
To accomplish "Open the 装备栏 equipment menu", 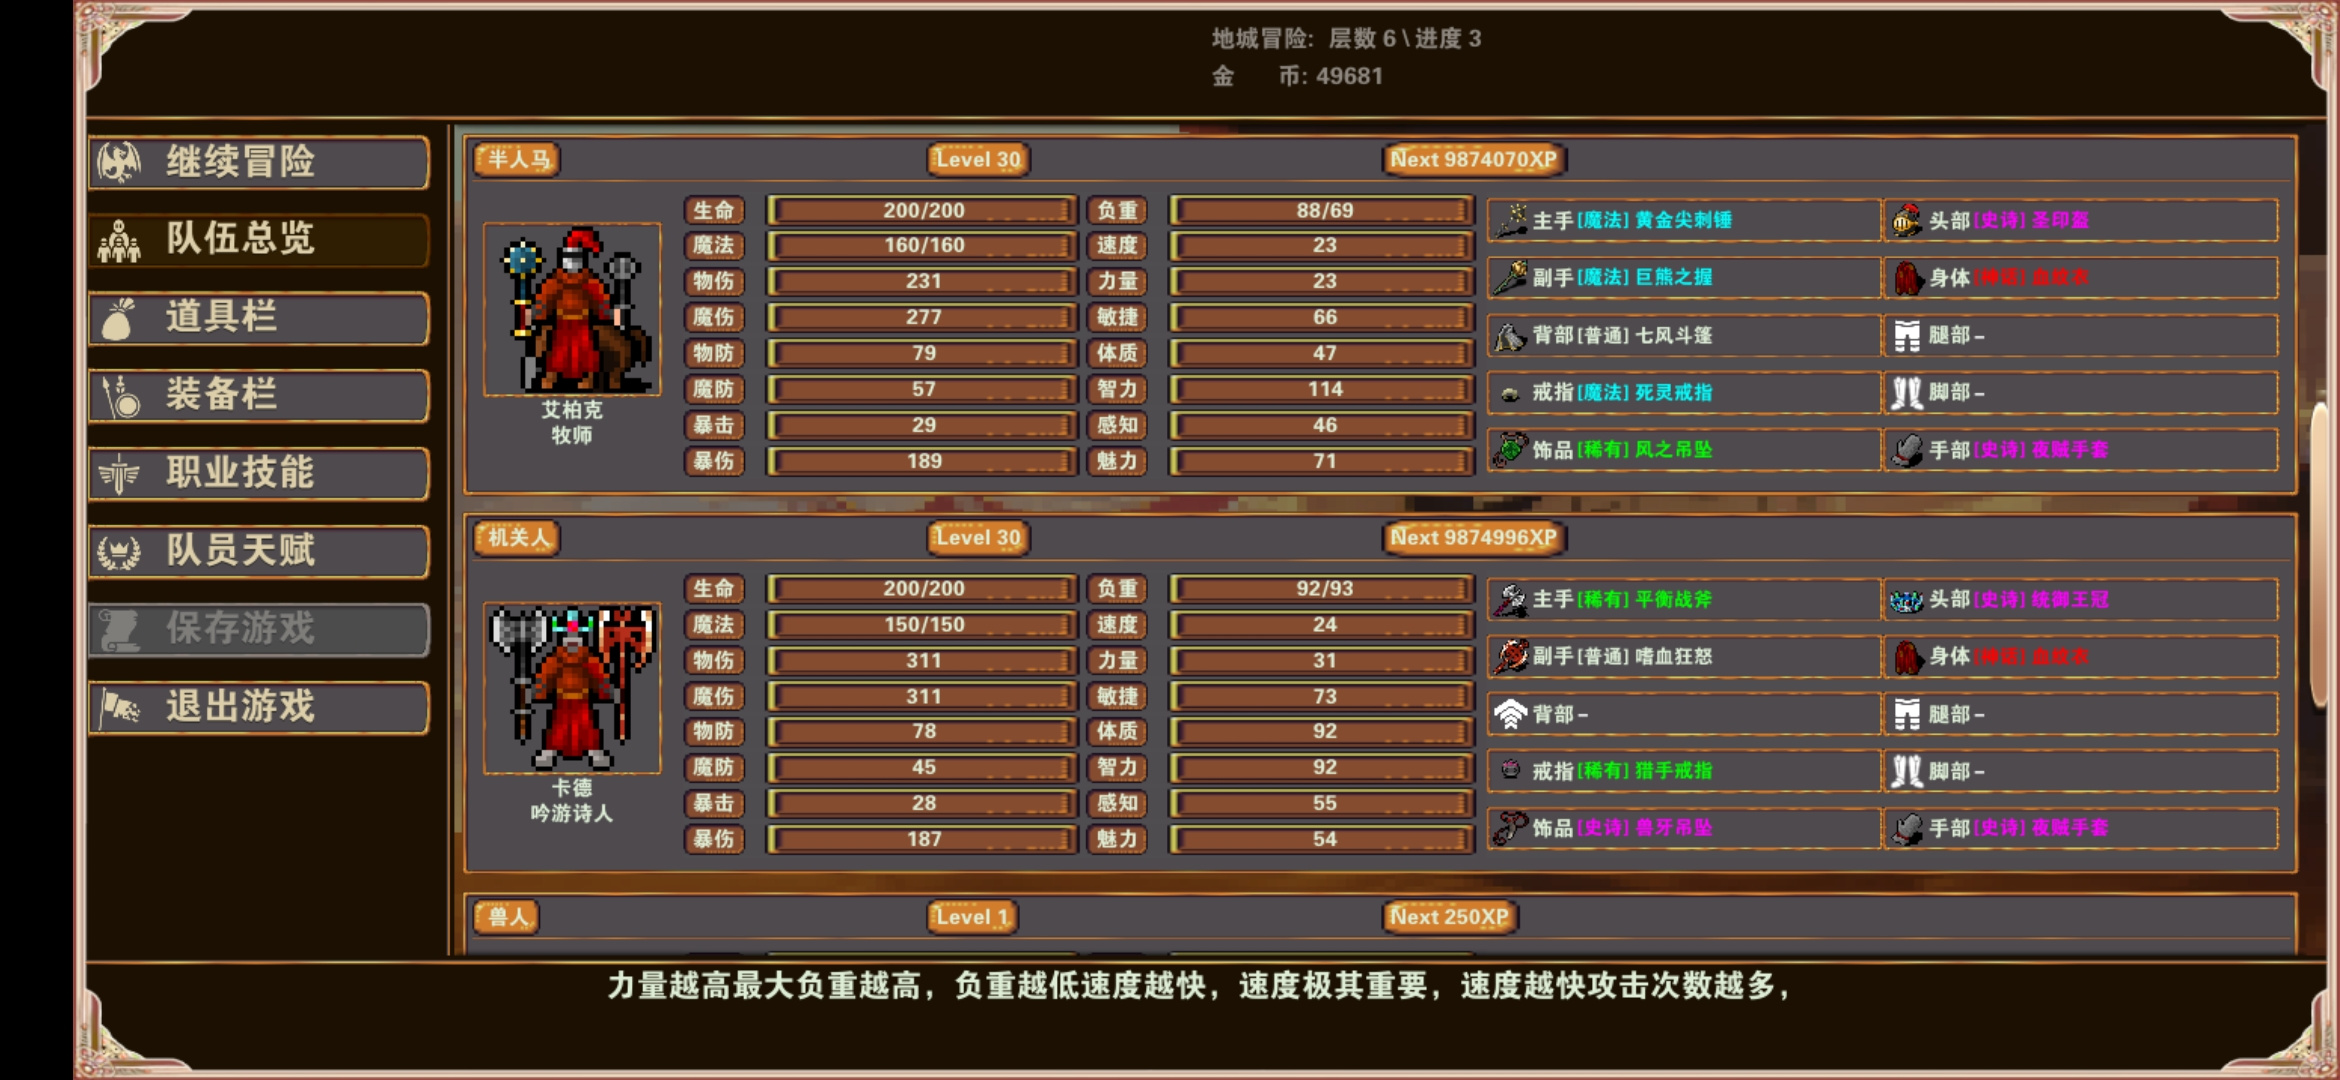I will [259, 395].
